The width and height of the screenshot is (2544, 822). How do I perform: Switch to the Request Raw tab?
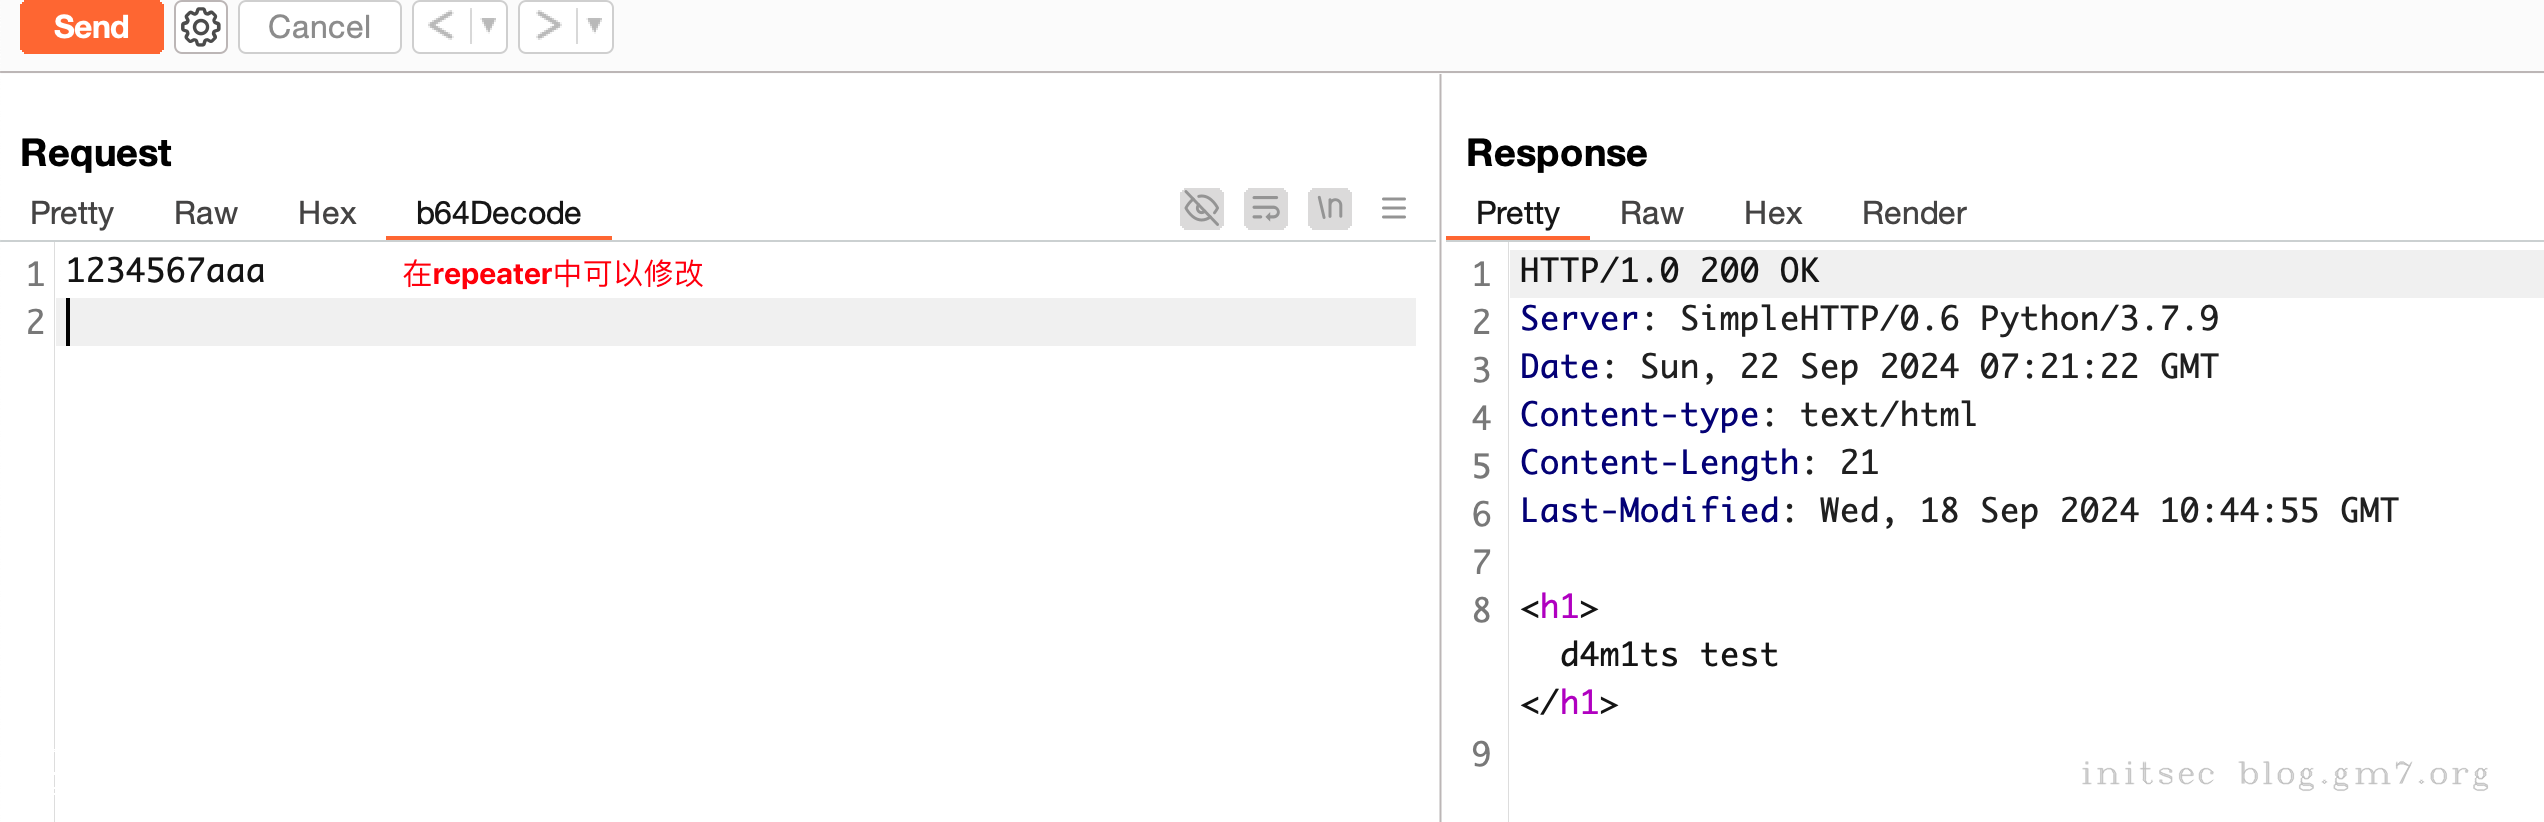tap(205, 213)
